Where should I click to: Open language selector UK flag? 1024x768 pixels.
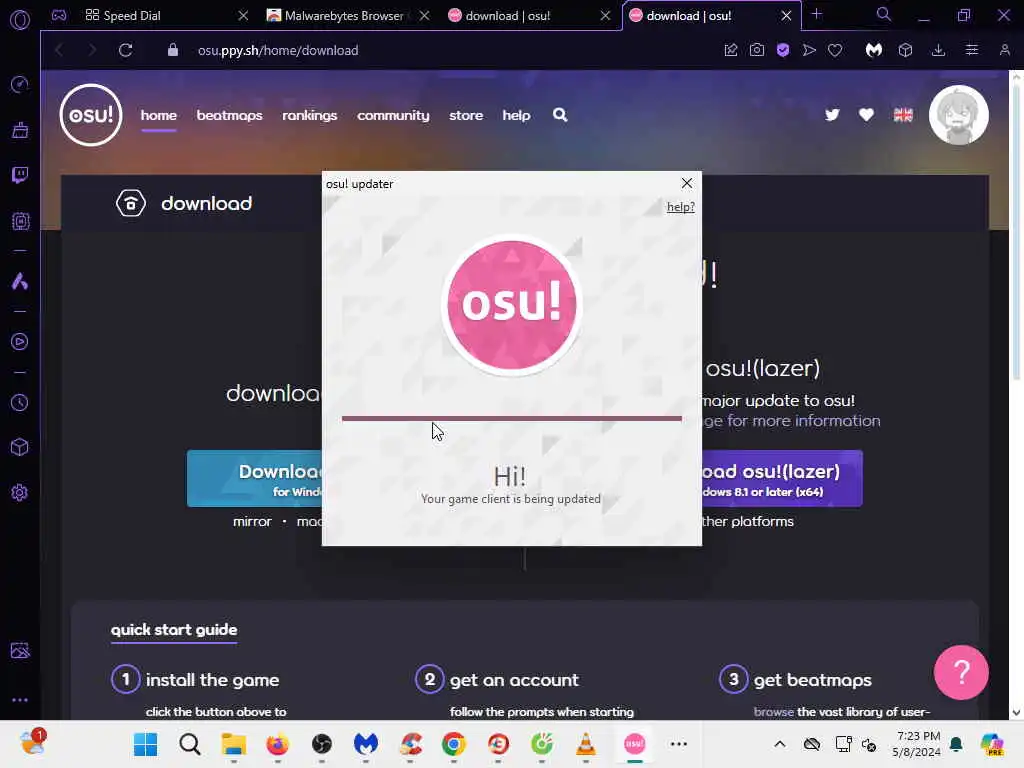903,115
